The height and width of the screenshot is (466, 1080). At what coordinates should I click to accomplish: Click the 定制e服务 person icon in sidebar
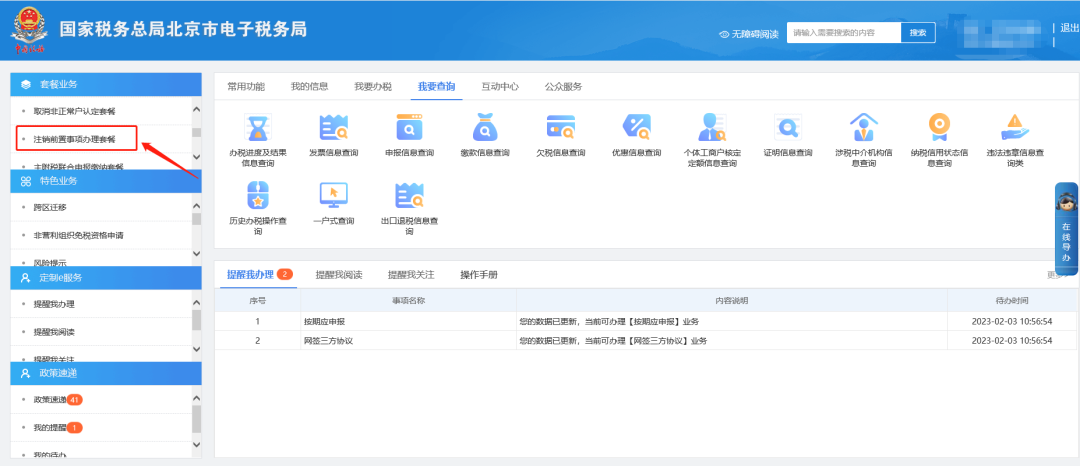[x=26, y=277]
